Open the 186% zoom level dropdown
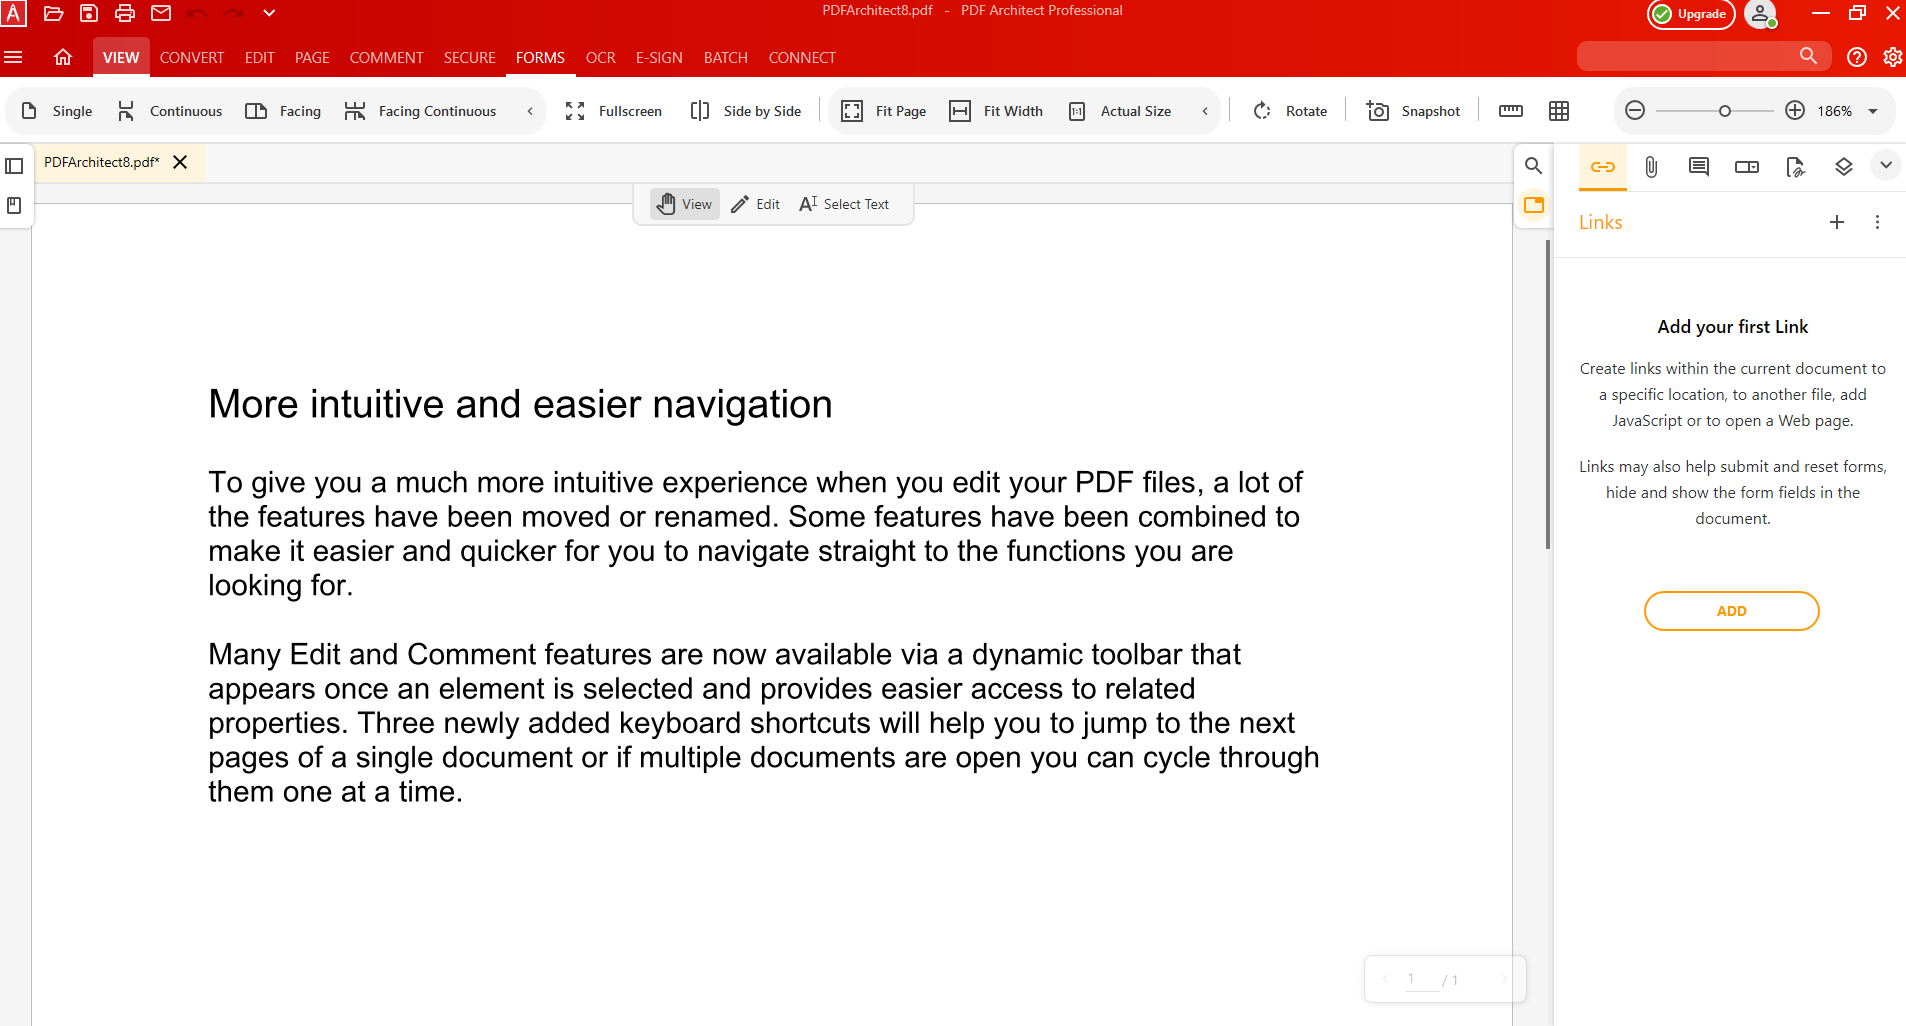The height and width of the screenshot is (1026, 1906). (1873, 111)
